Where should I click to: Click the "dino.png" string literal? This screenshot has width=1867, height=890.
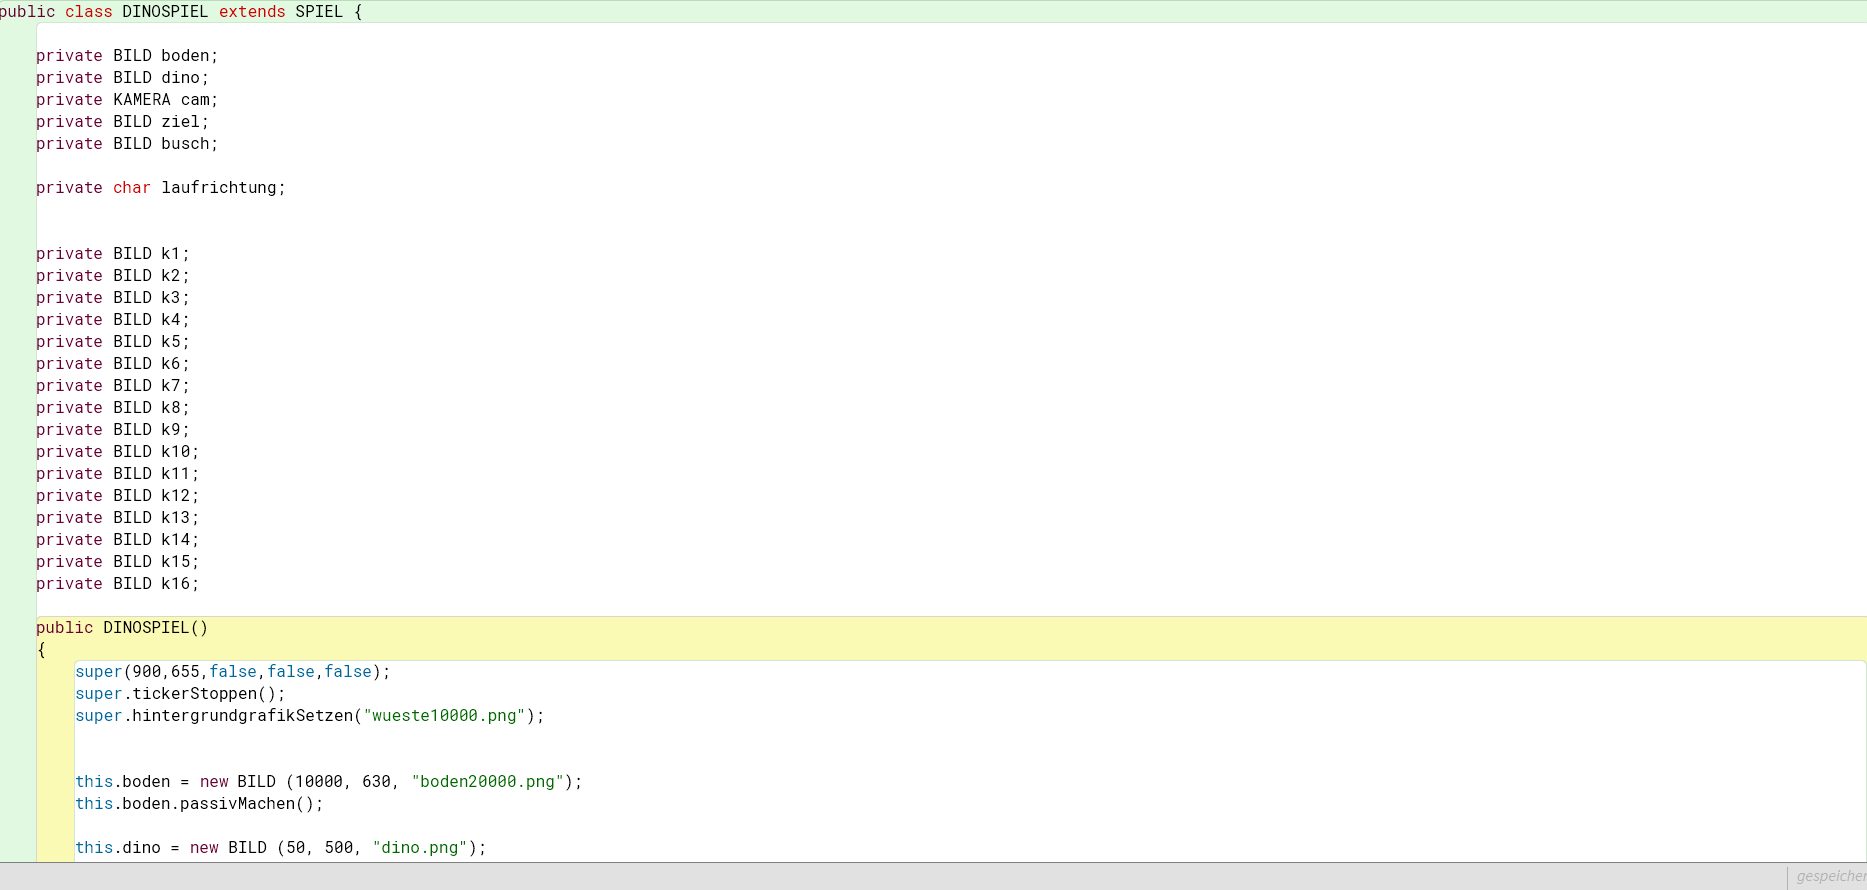point(420,848)
